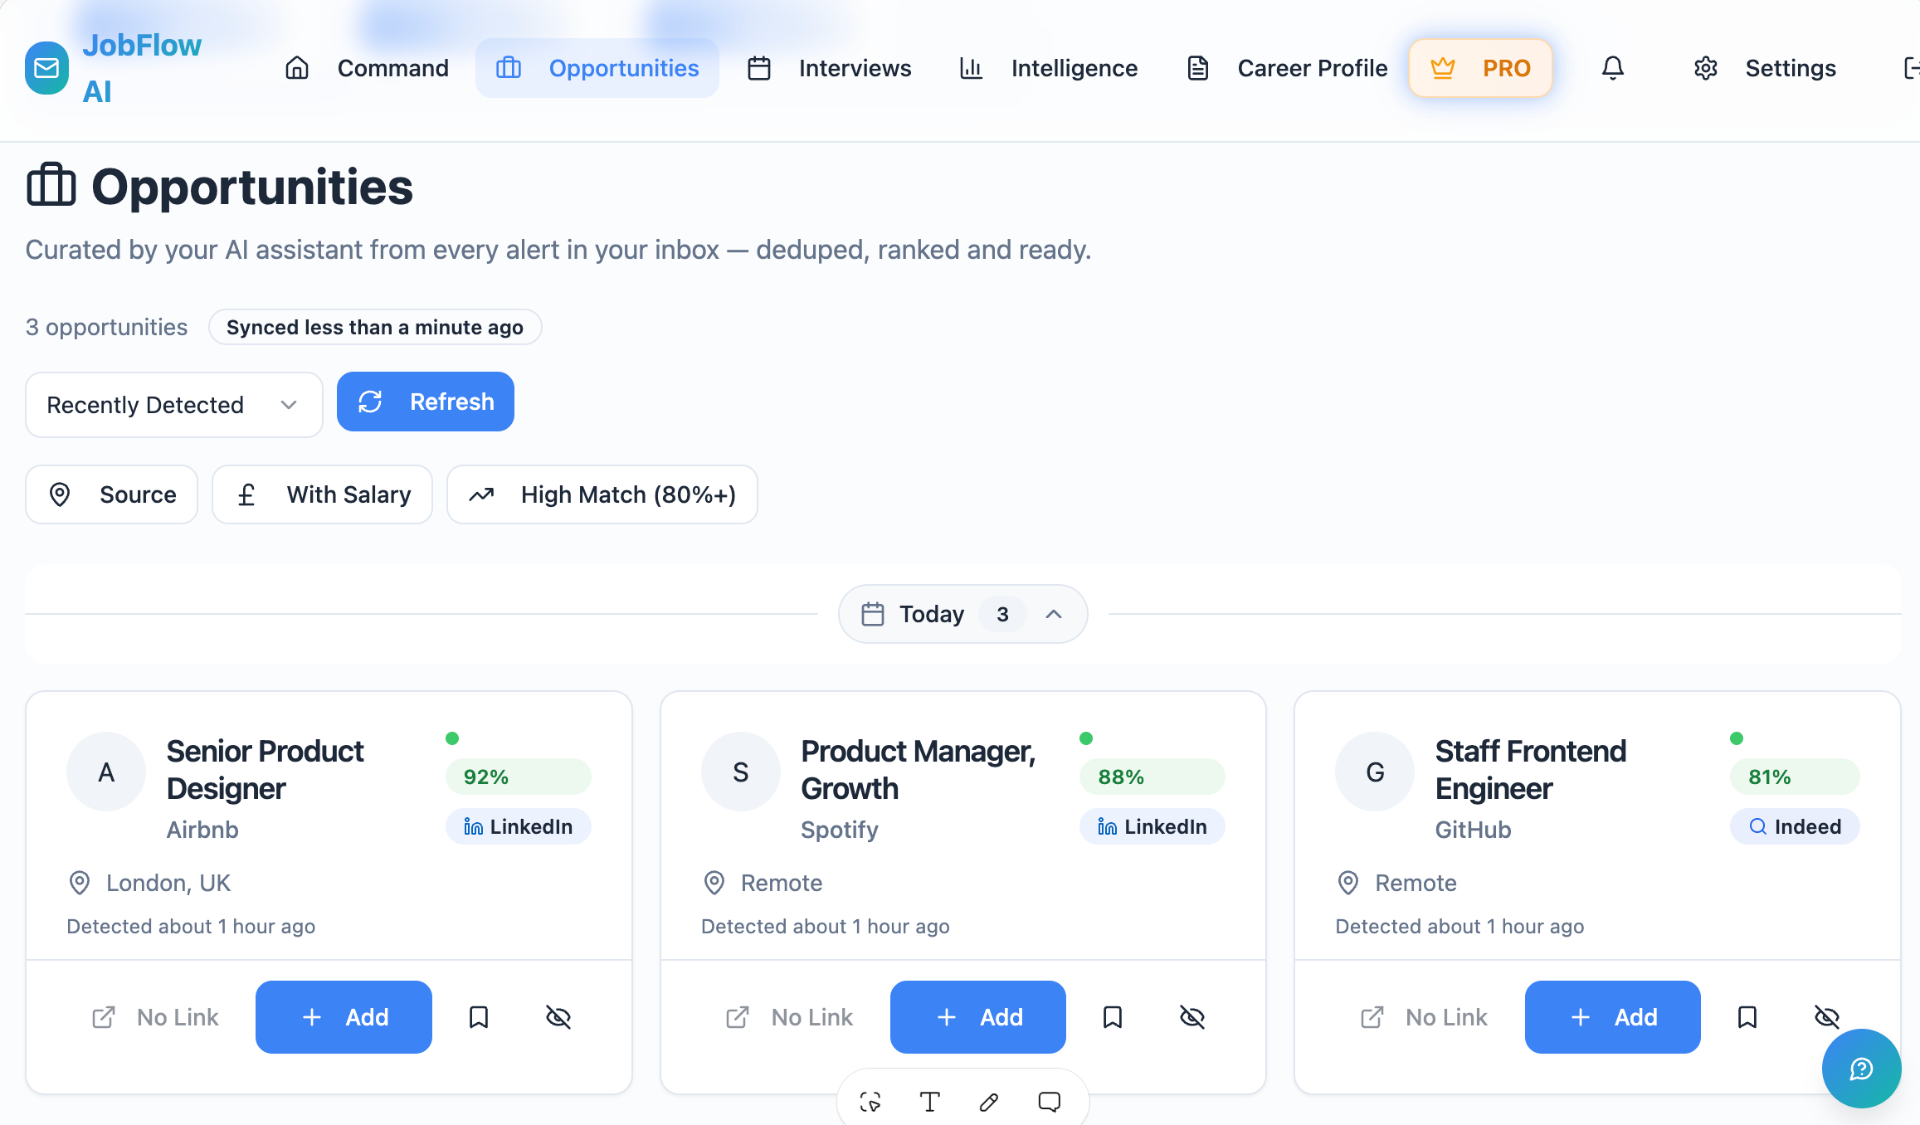The width and height of the screenshot is (1920, 1125).
Task: Add the Staff Frontend Engineer opportunity
Action: (x=1612, y=1017)
